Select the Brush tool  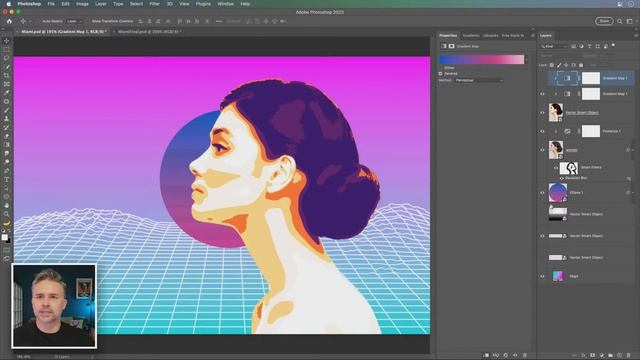click(x=7, y=110)
